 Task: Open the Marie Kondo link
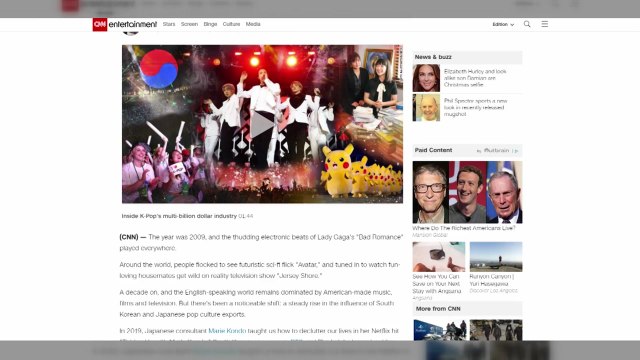tap(227, 331)
